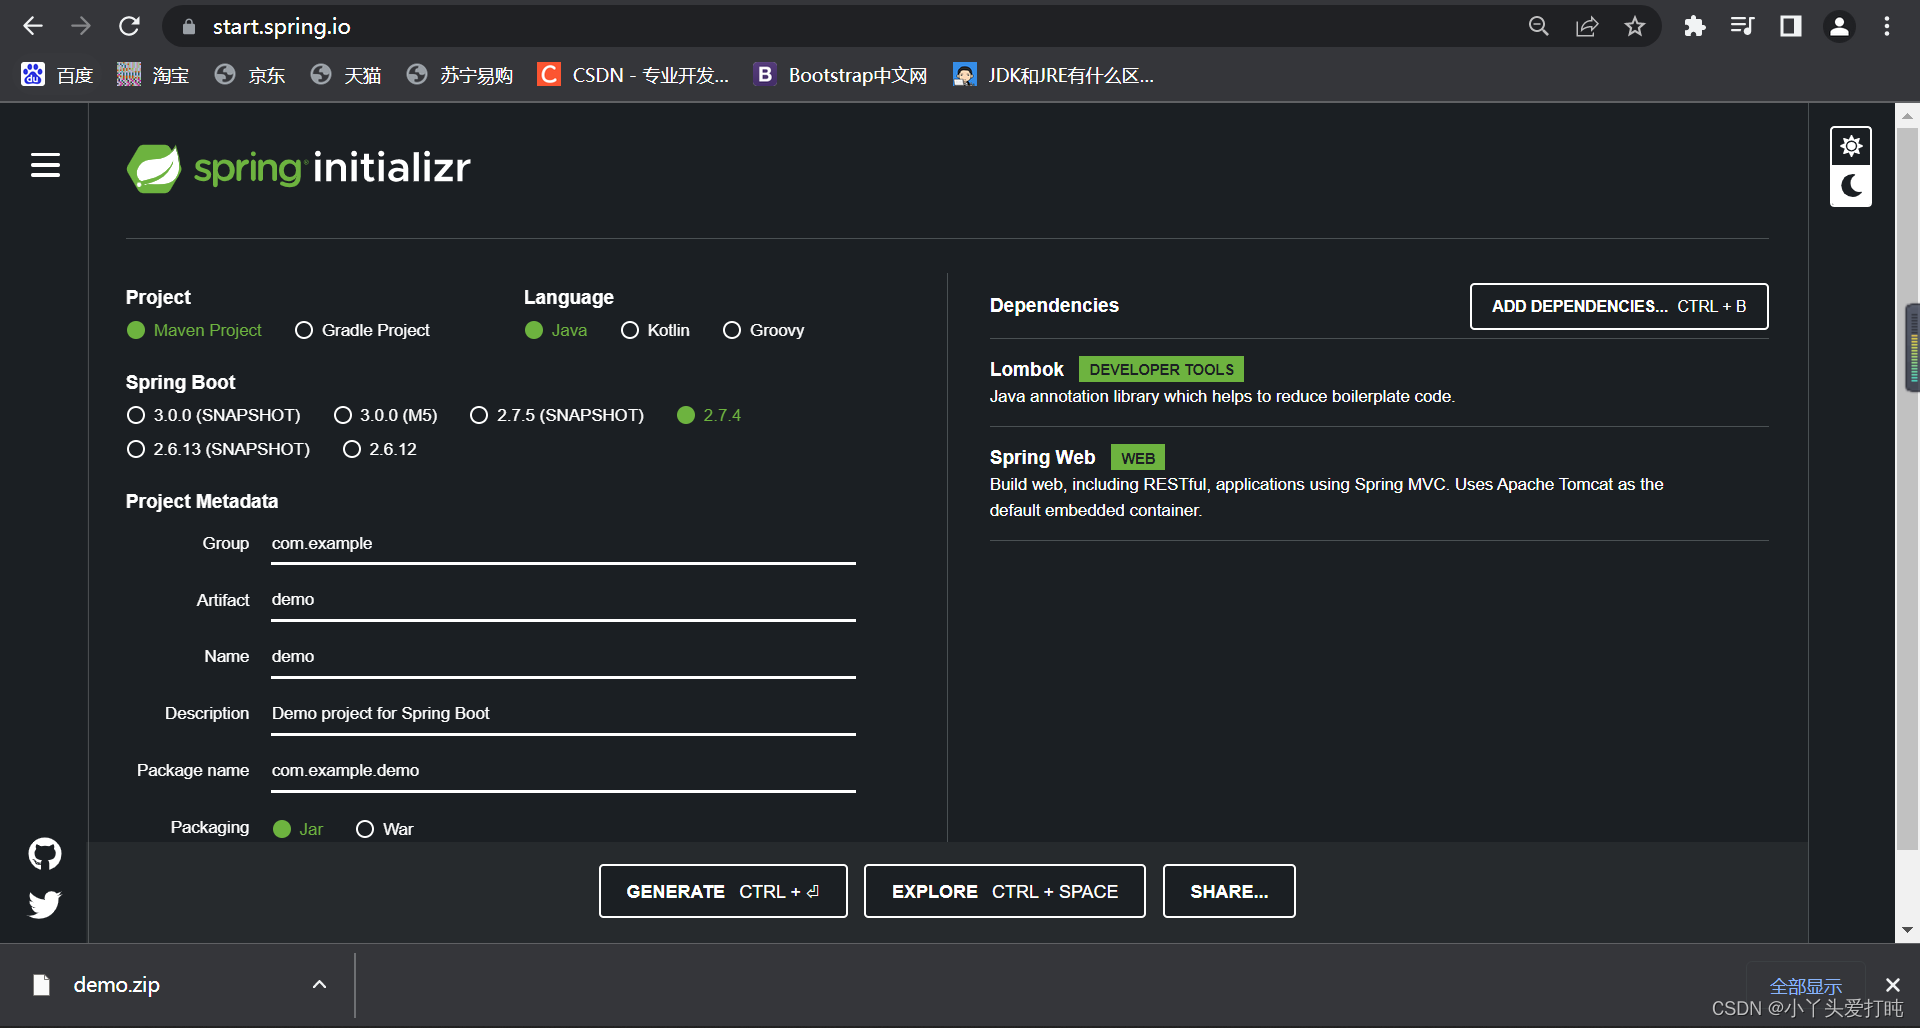Open the 淘宝 bookmark
This screenshot has height=1028, width=1920.
[153, 75]
